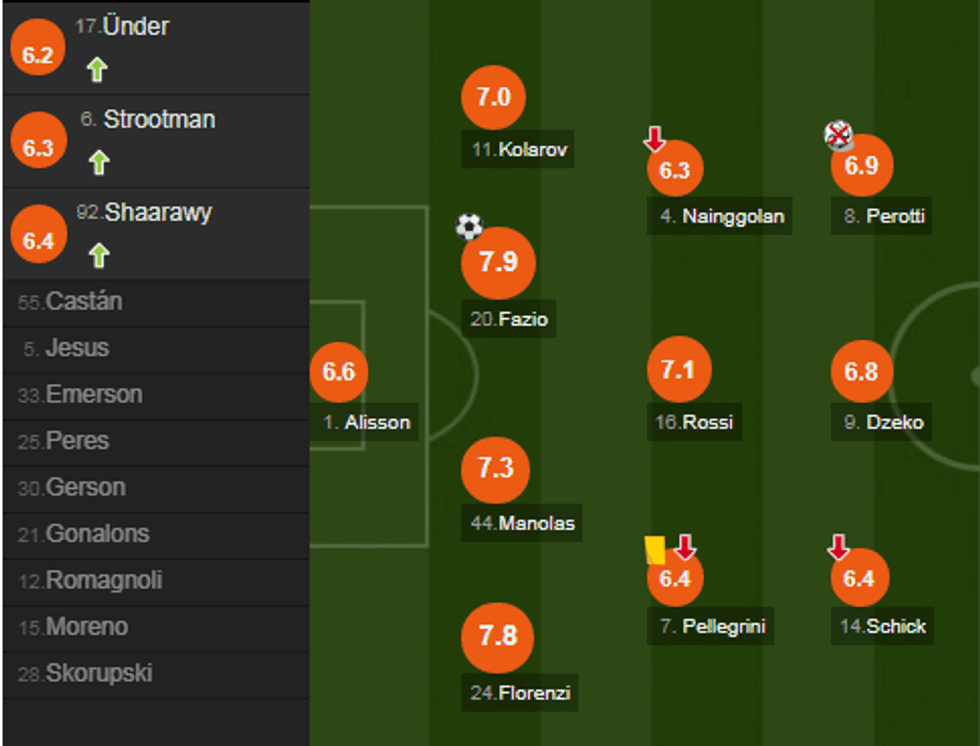The width and height of the screenshot is (980, 746).
Task: Open Florenzi's 7.8 rating badge
Action: point(498,636)
